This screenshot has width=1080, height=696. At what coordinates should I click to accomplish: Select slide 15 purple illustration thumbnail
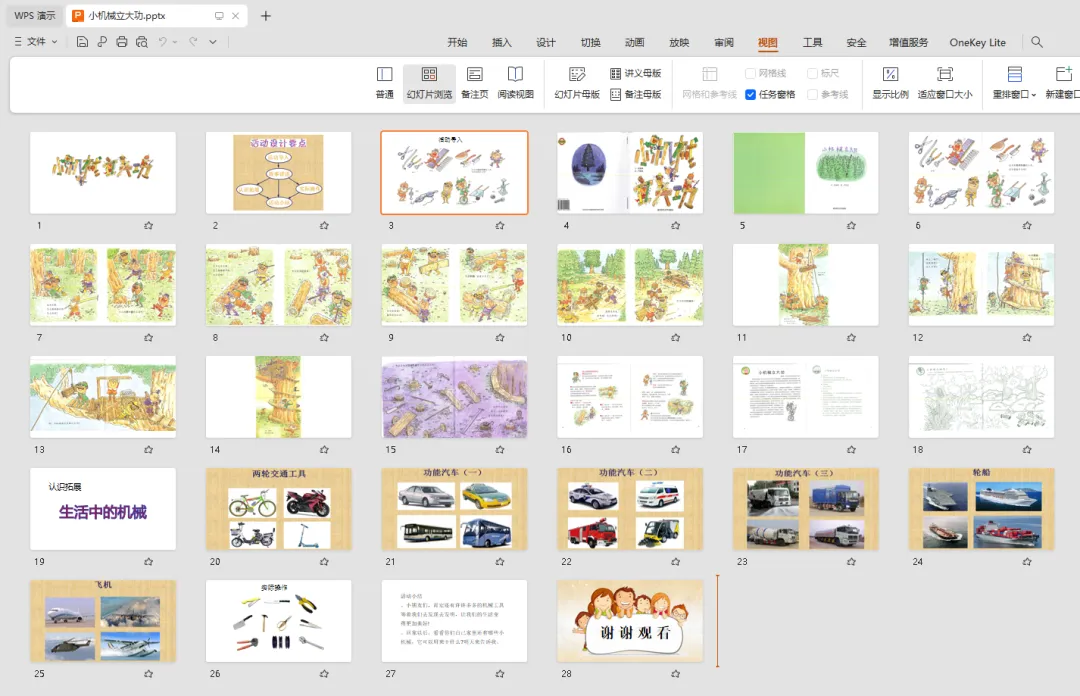point(455,397)
